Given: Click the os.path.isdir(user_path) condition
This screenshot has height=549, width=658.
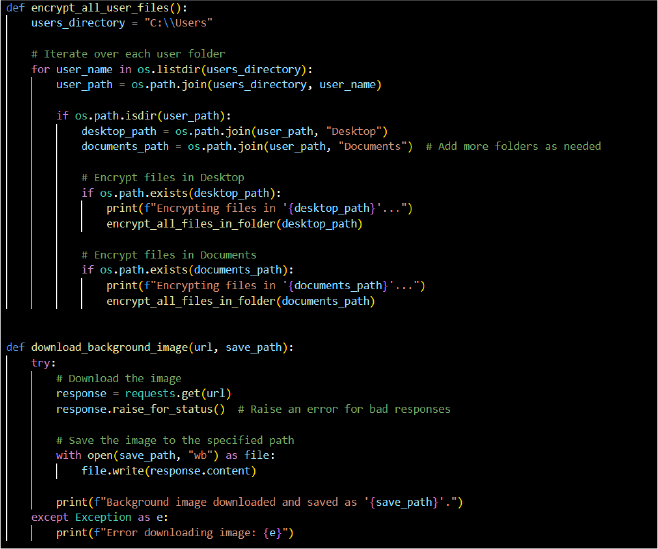Looking at the screenshot, I should point(150,116).
